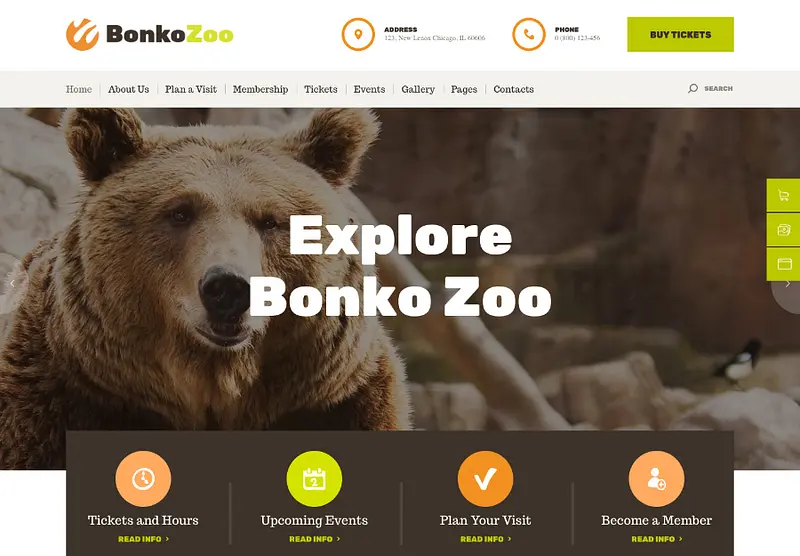The image size is (800, 556).
Task: Click the Upcoming Events calendar icon
Action: 314,478
